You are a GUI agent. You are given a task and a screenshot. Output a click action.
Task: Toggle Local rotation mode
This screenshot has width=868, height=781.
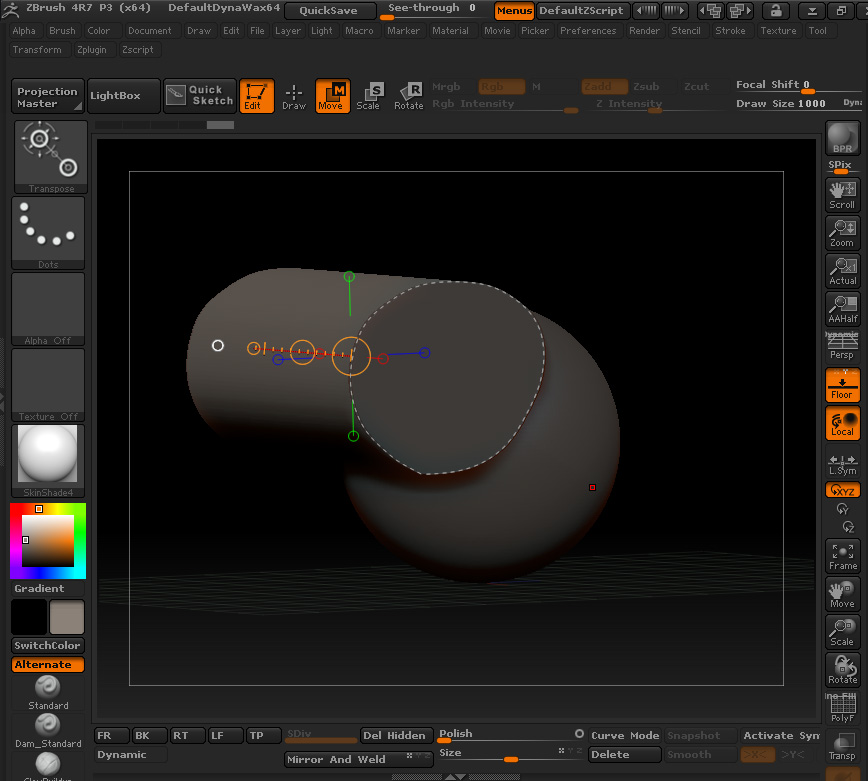tap(843, 423)
